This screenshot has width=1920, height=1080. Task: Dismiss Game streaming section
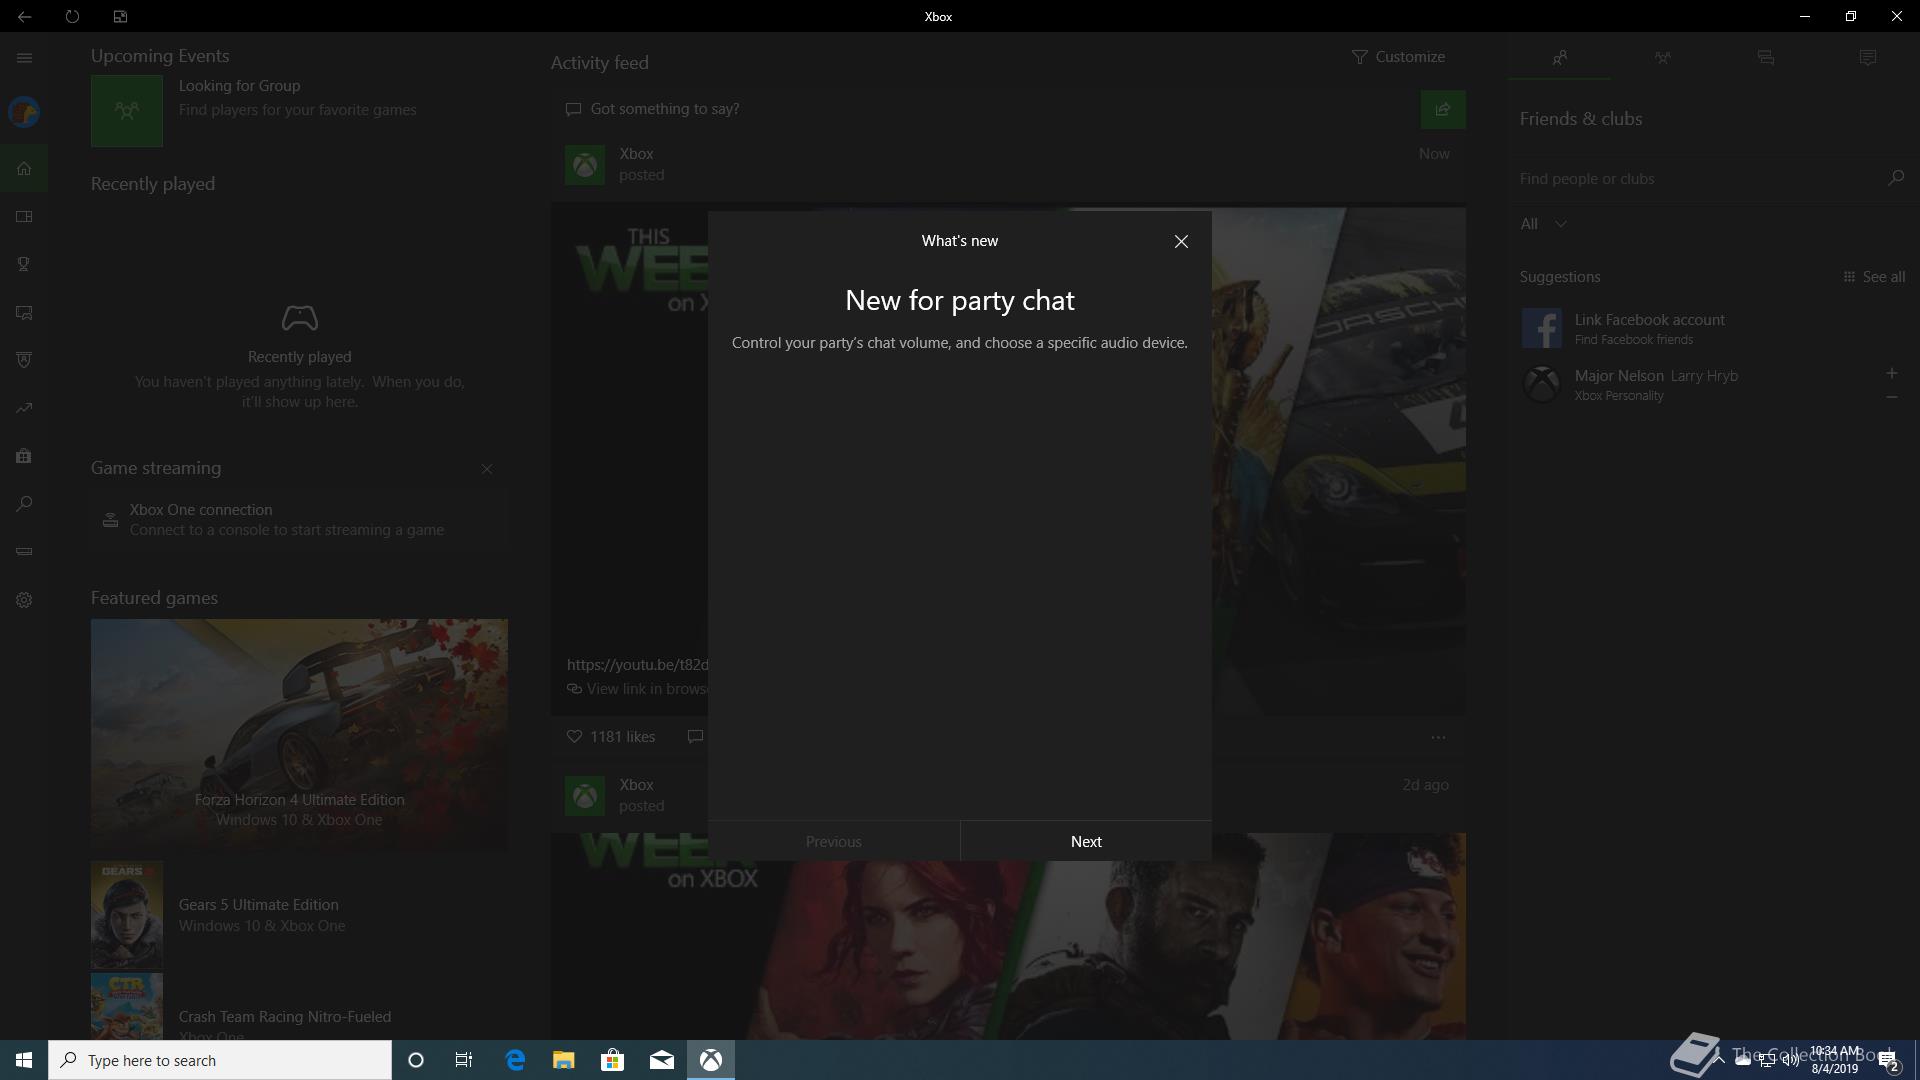487,469
